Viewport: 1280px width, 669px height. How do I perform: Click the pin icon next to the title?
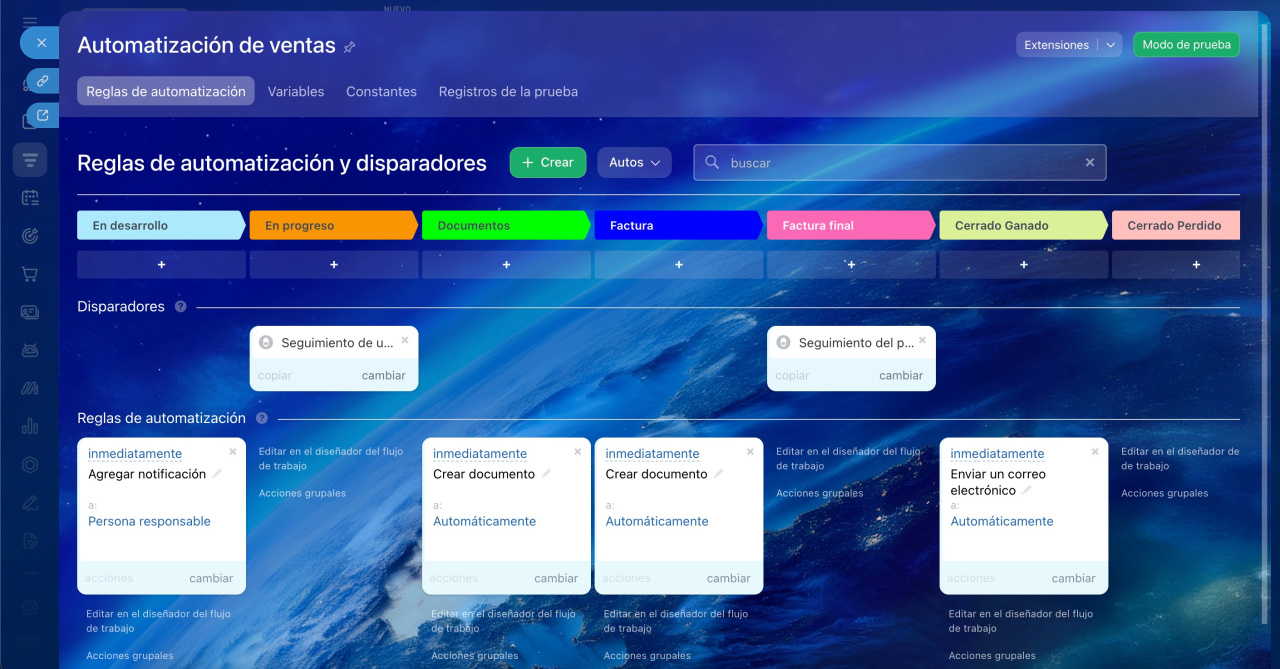click(x=349, y=47)
